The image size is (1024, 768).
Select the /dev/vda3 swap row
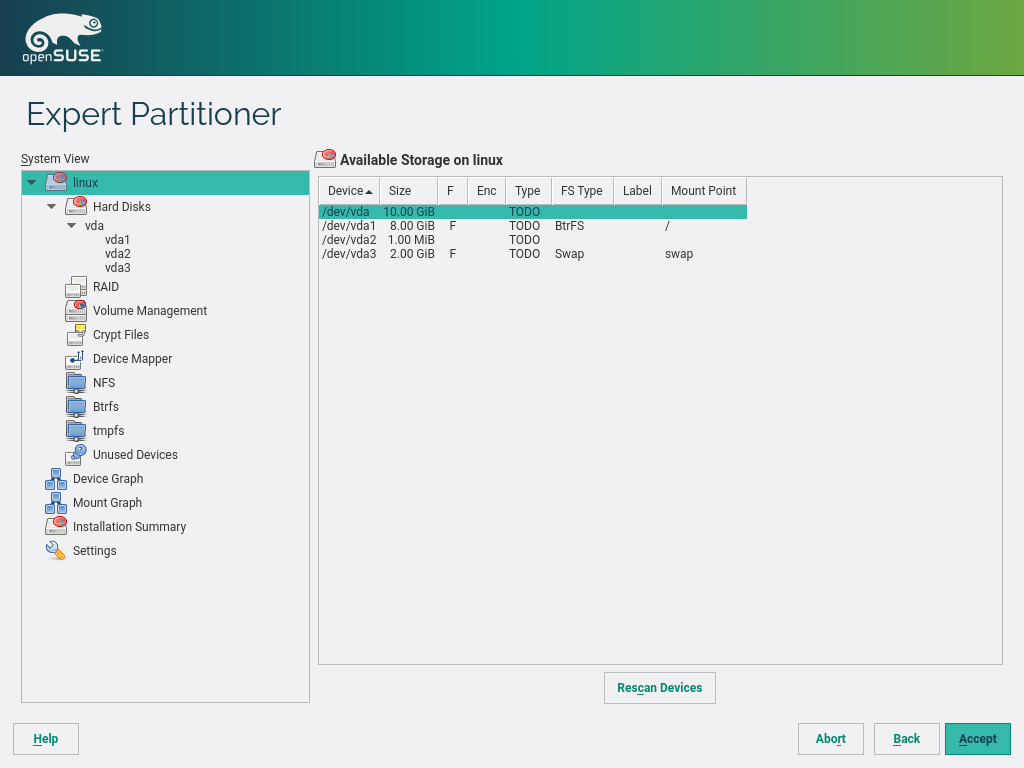coord(500,254)
